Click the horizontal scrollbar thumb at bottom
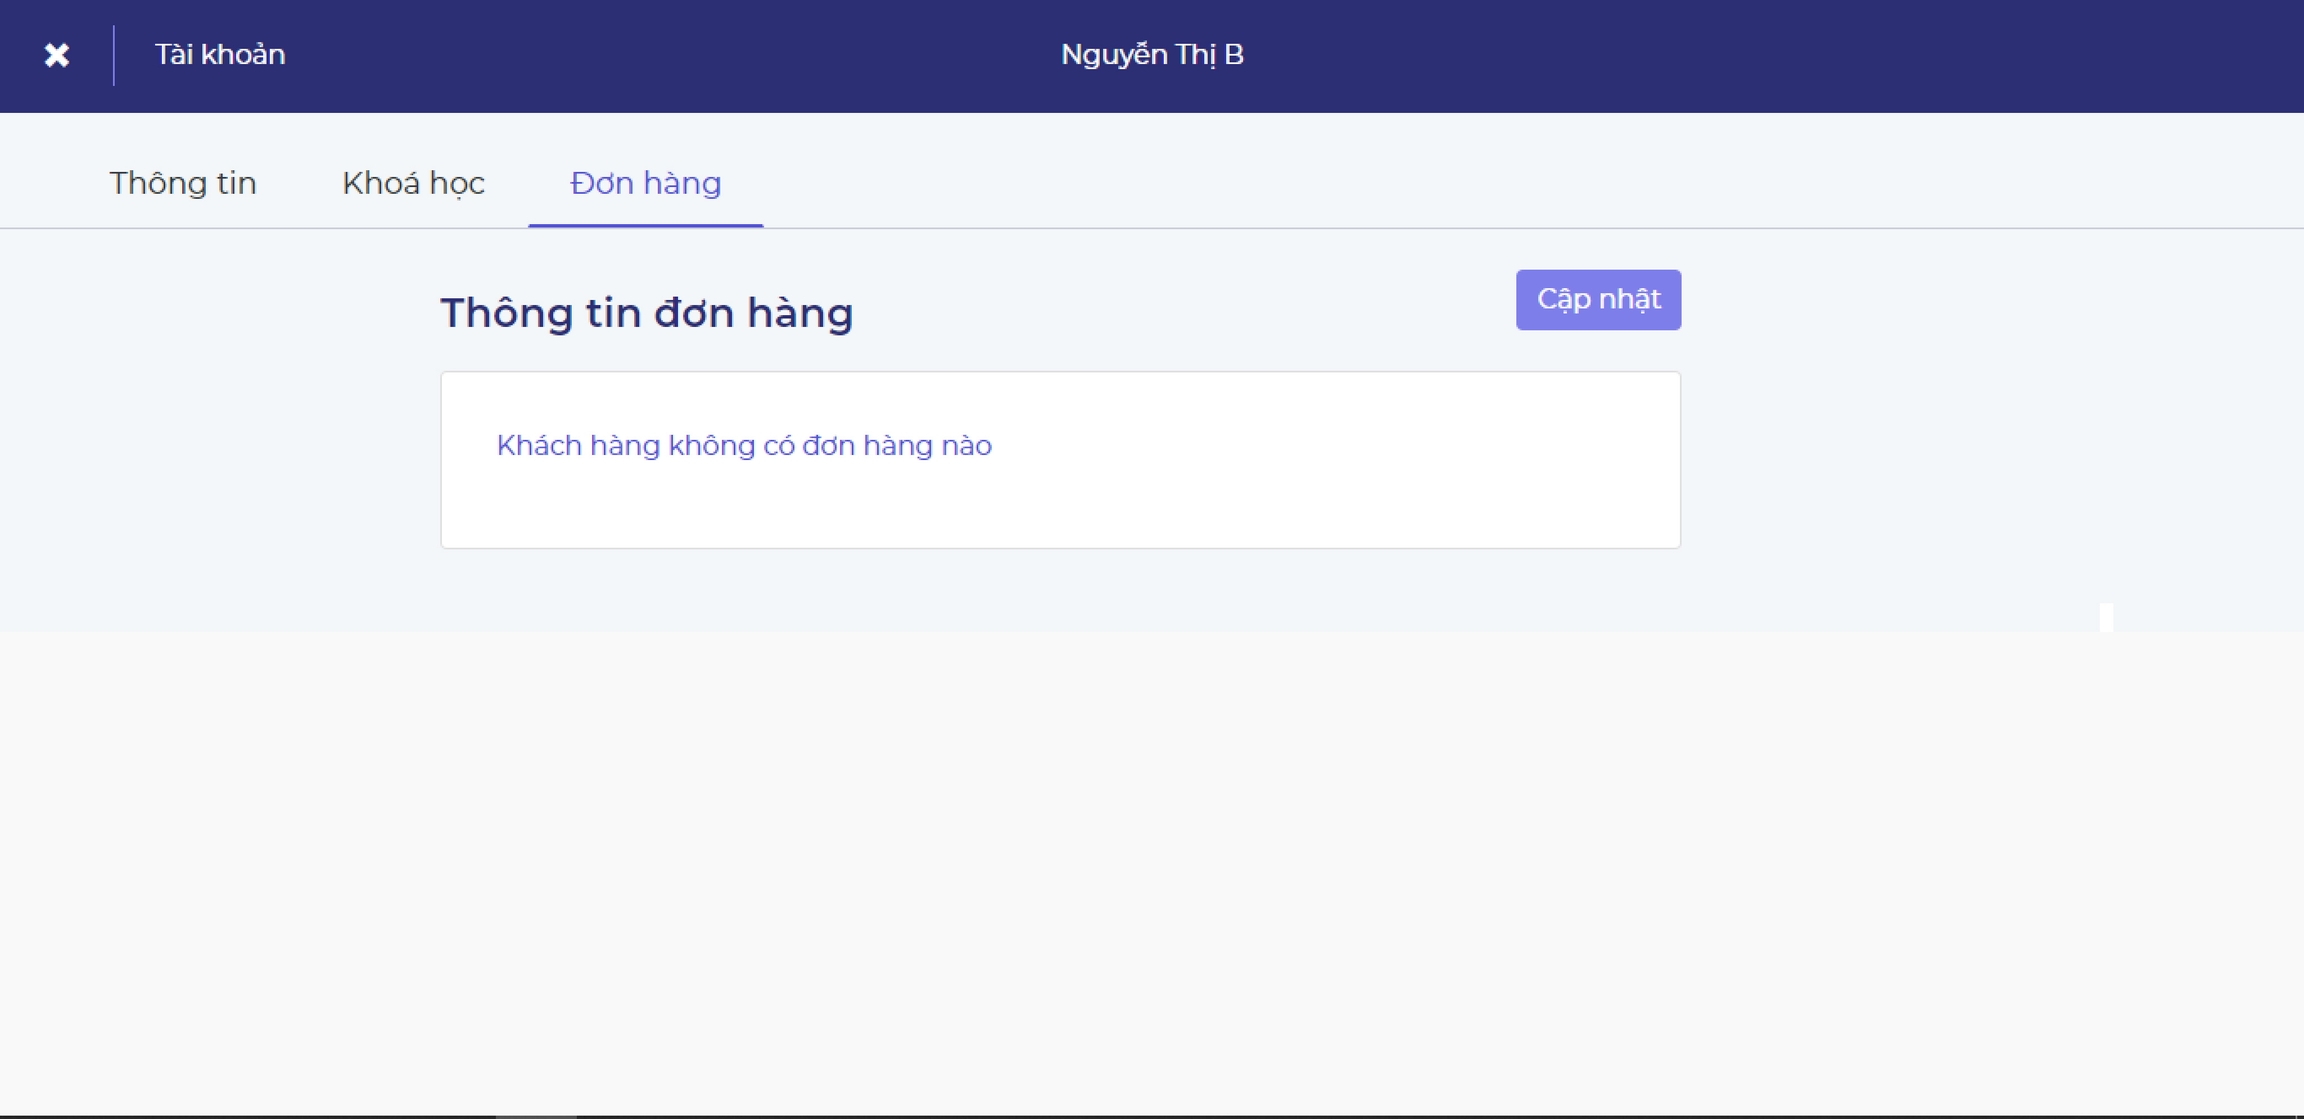The image size is (2304, 1119). 536,1115
